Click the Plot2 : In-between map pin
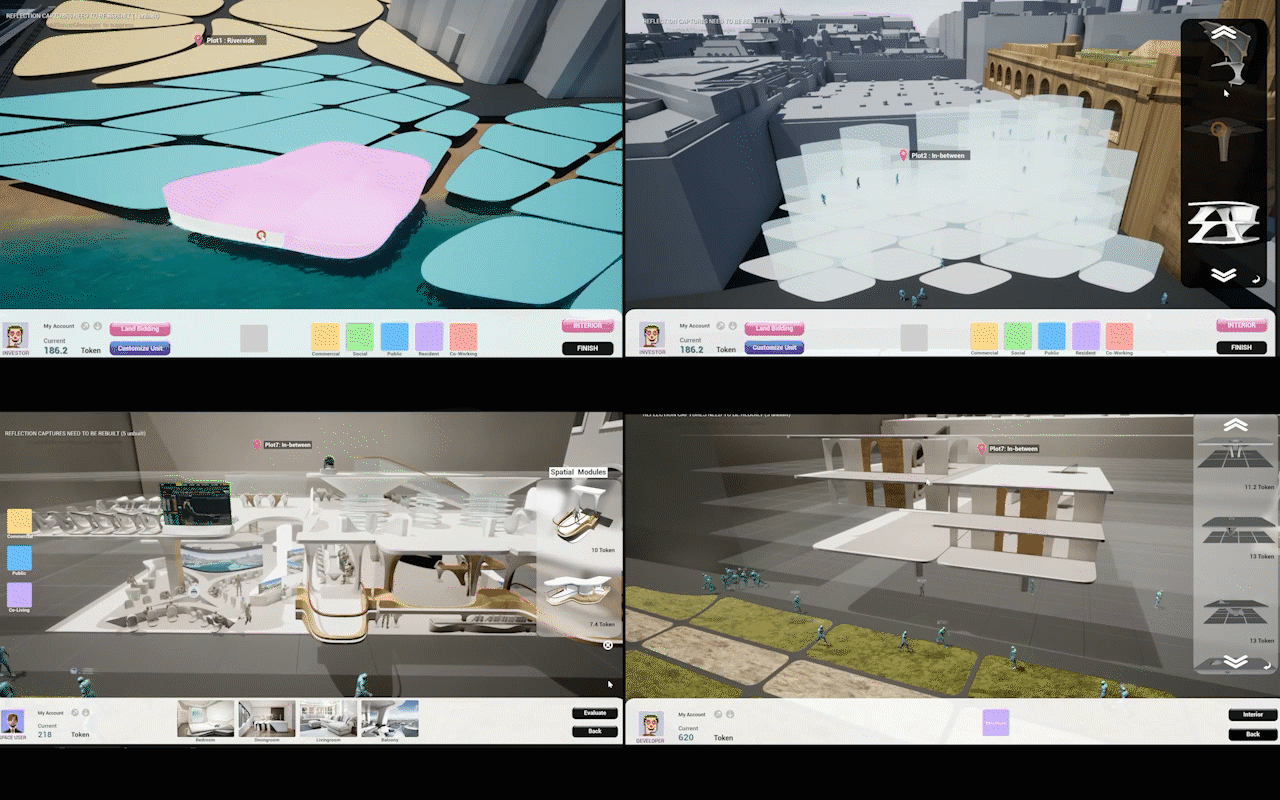The width and height of the screenshot is (1280, 800). (x=905, y=156)
